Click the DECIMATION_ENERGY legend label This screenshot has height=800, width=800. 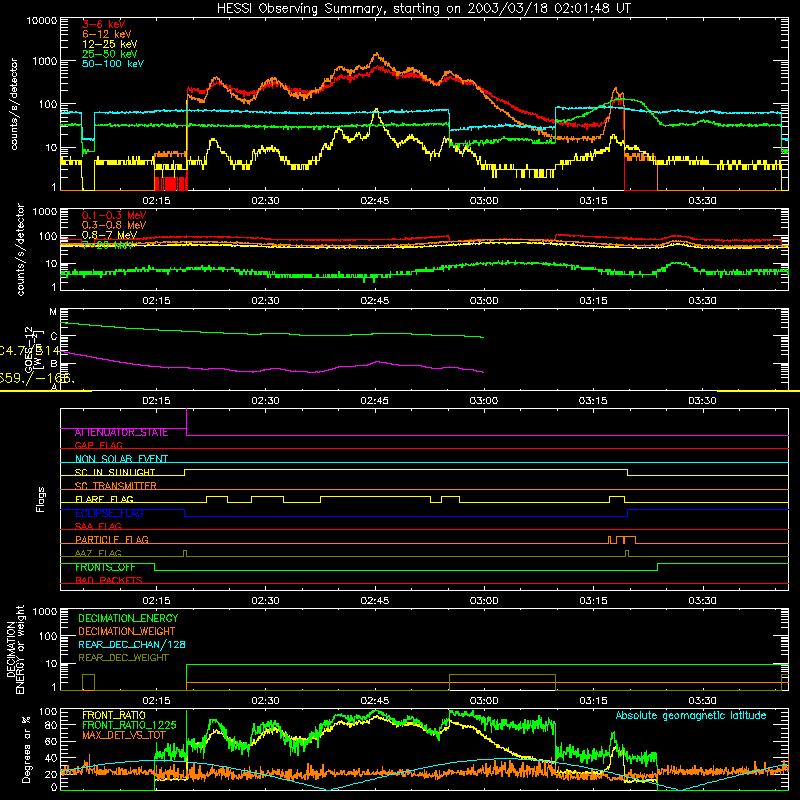click(x=128, y=618)
